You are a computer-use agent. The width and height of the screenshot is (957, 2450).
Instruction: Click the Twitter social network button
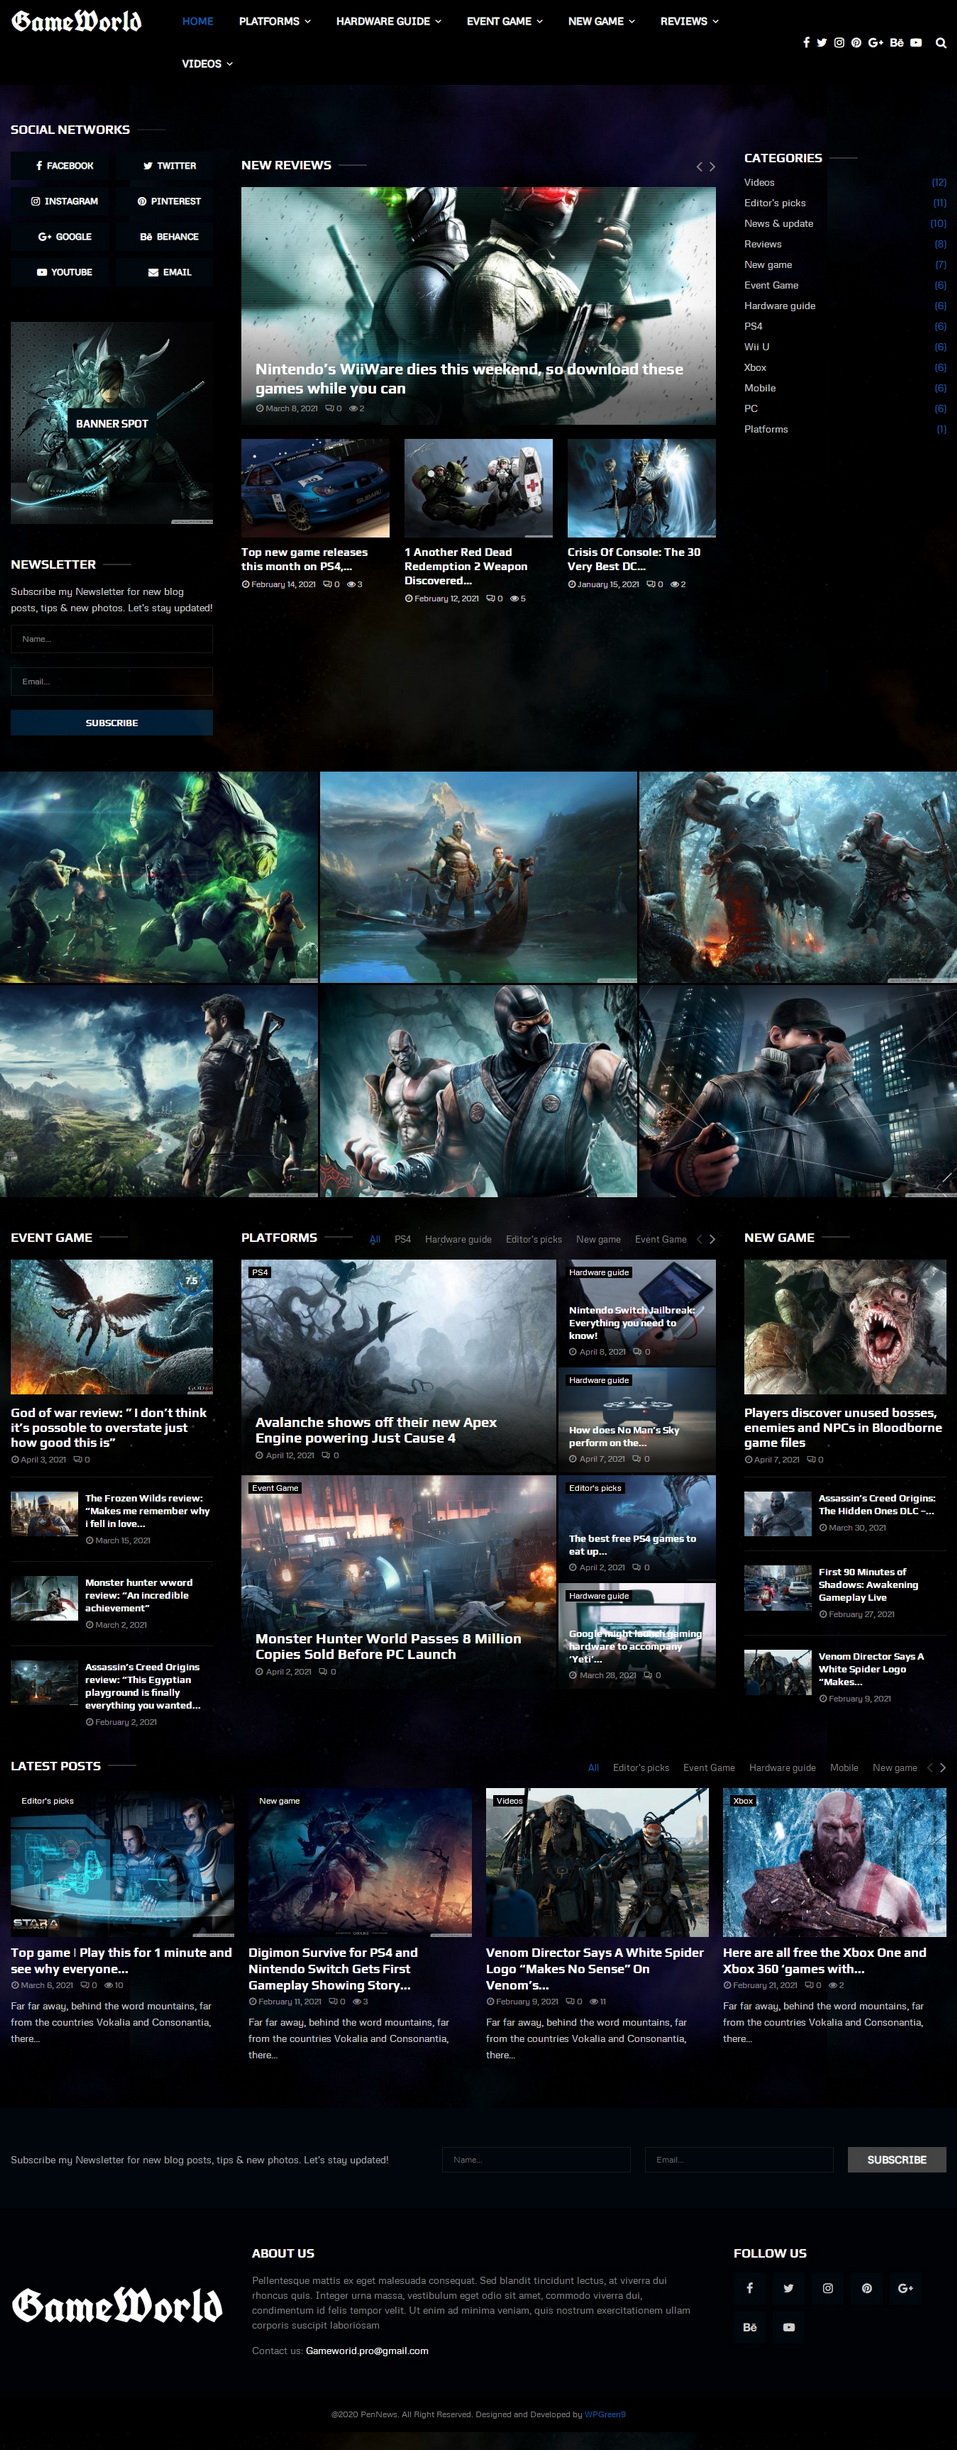169,166
